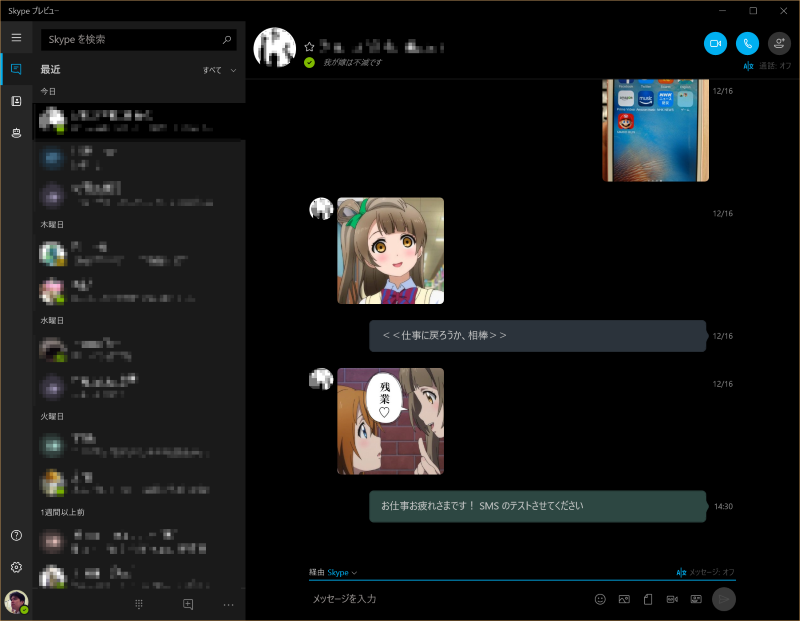Start a new chat icon
This screenshot has height=621, width=800.
click(x=188, y=604)
